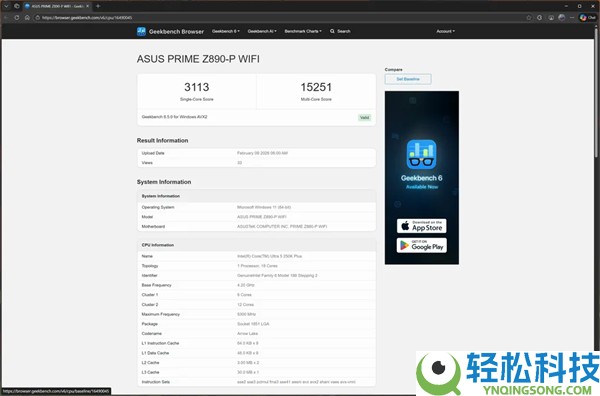
Task: Select the Codename value Arrow Lake
Action: coord(248,333)
